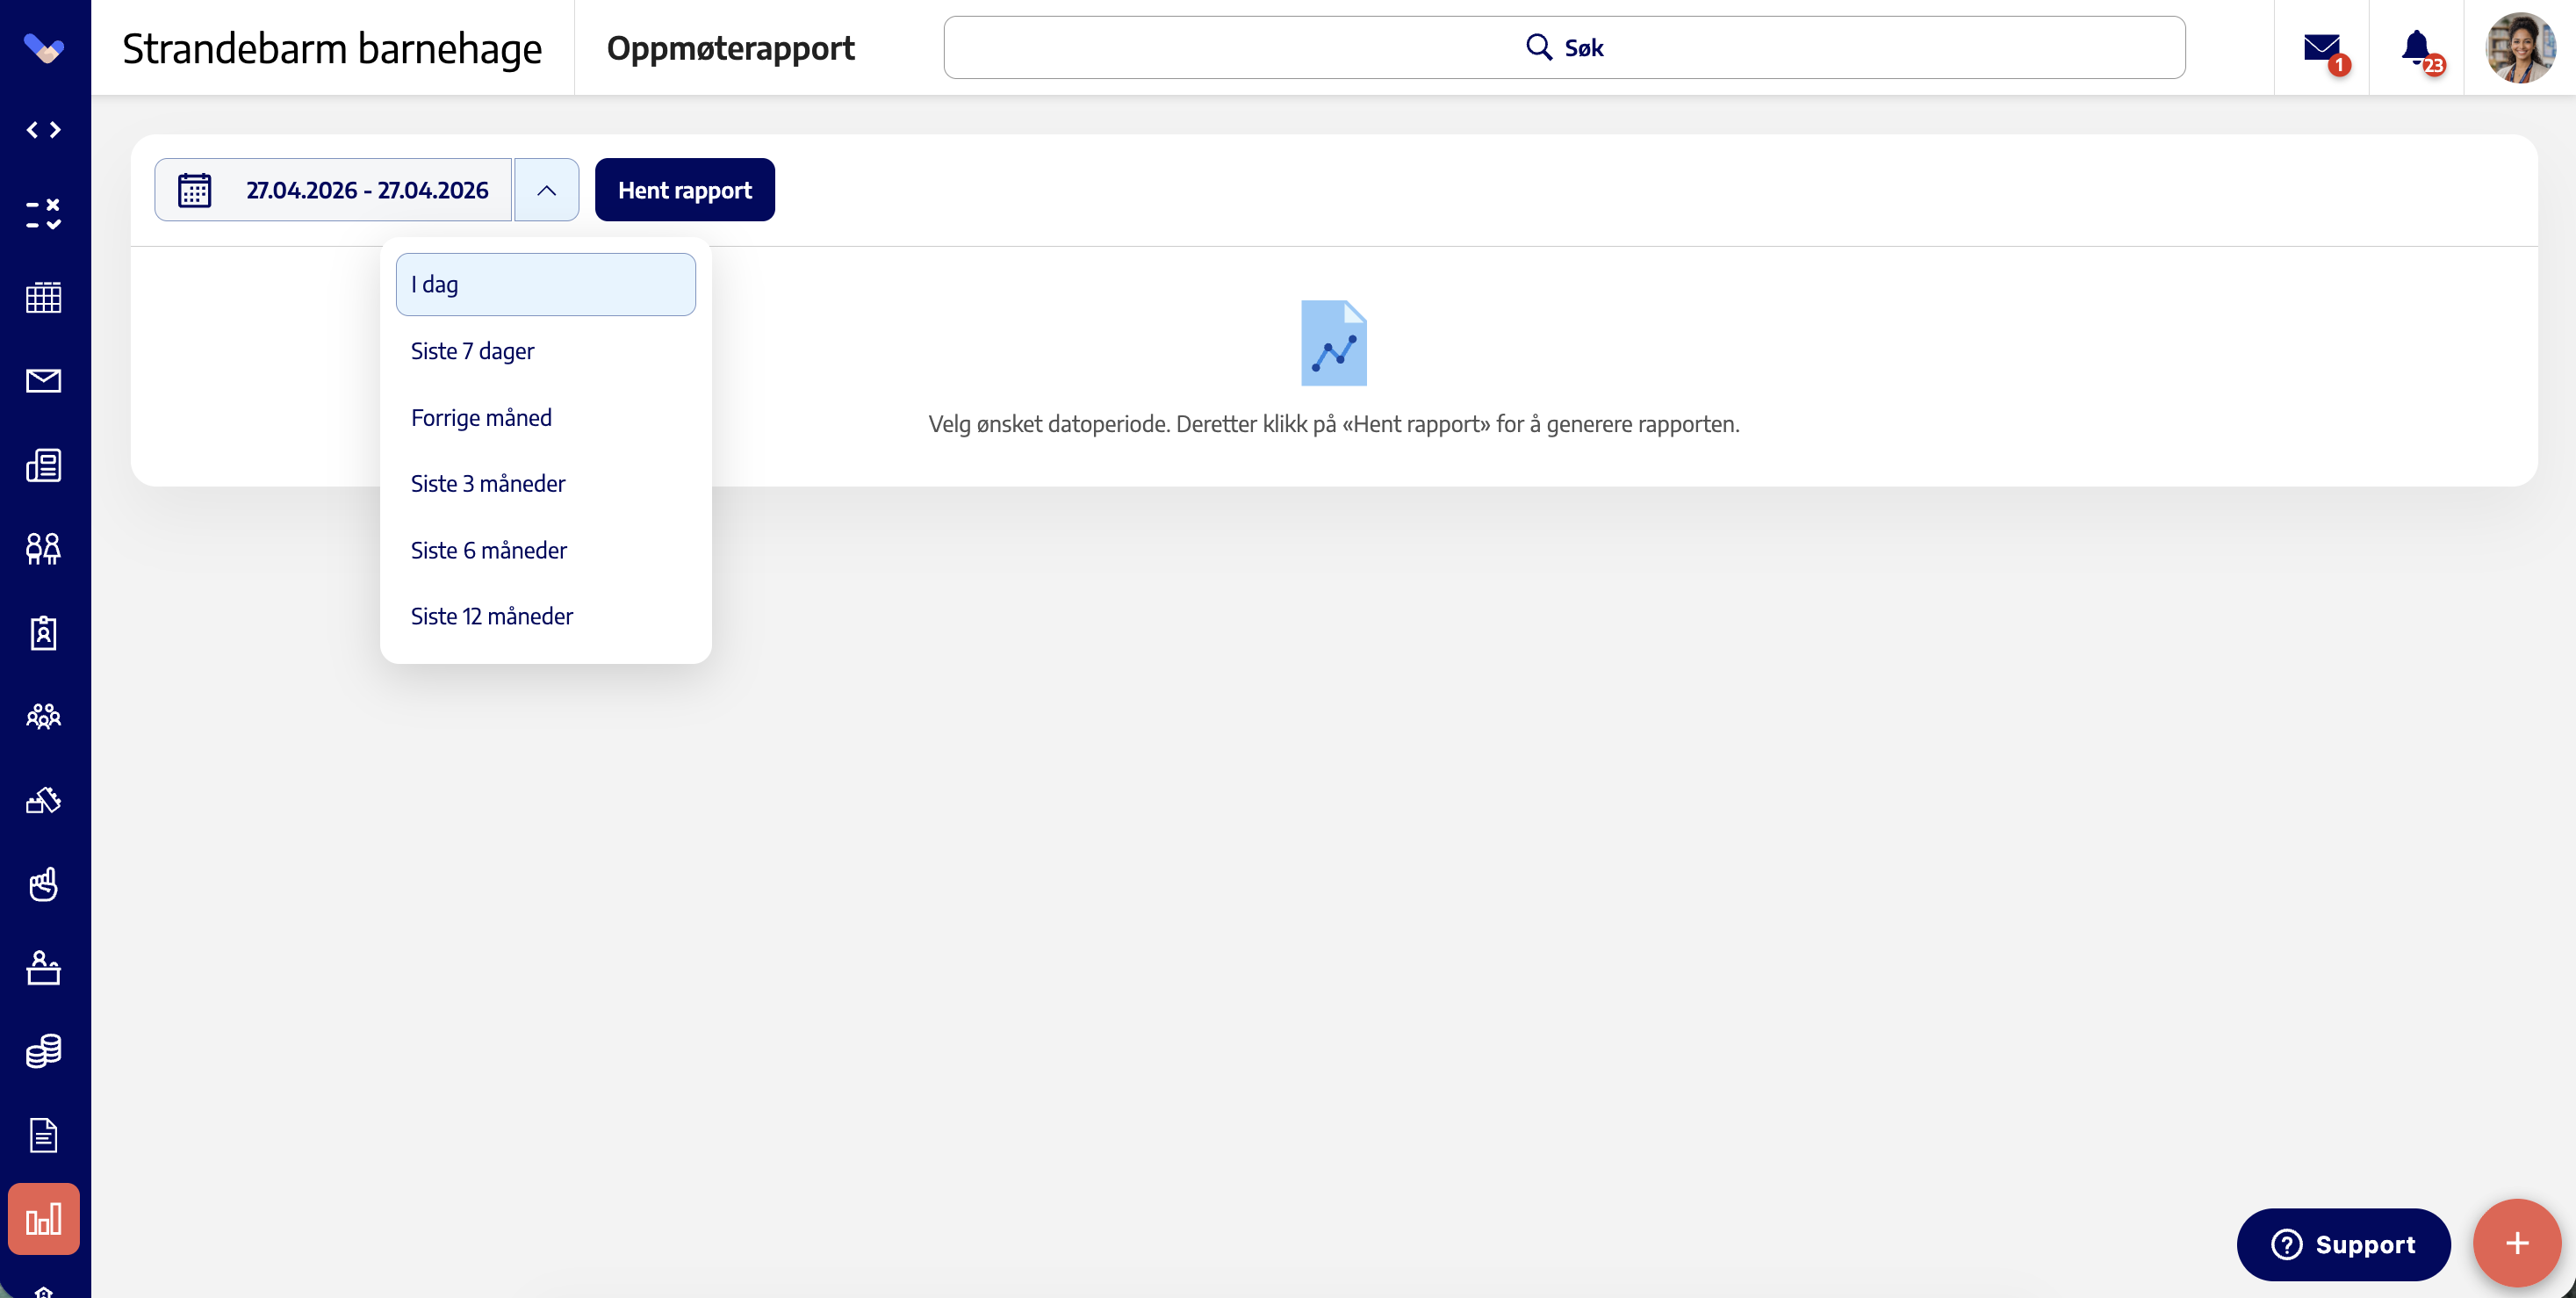Open the raised hand icon in the sidebar
Image resolution: width=2576 pixels, height=1298 pixels.
click(x=44, y=884)
